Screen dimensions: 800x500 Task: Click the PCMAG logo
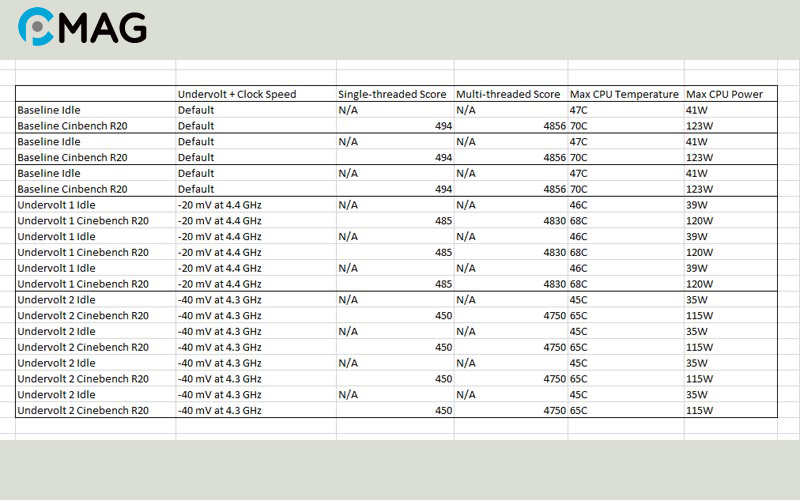click(82, 27)
